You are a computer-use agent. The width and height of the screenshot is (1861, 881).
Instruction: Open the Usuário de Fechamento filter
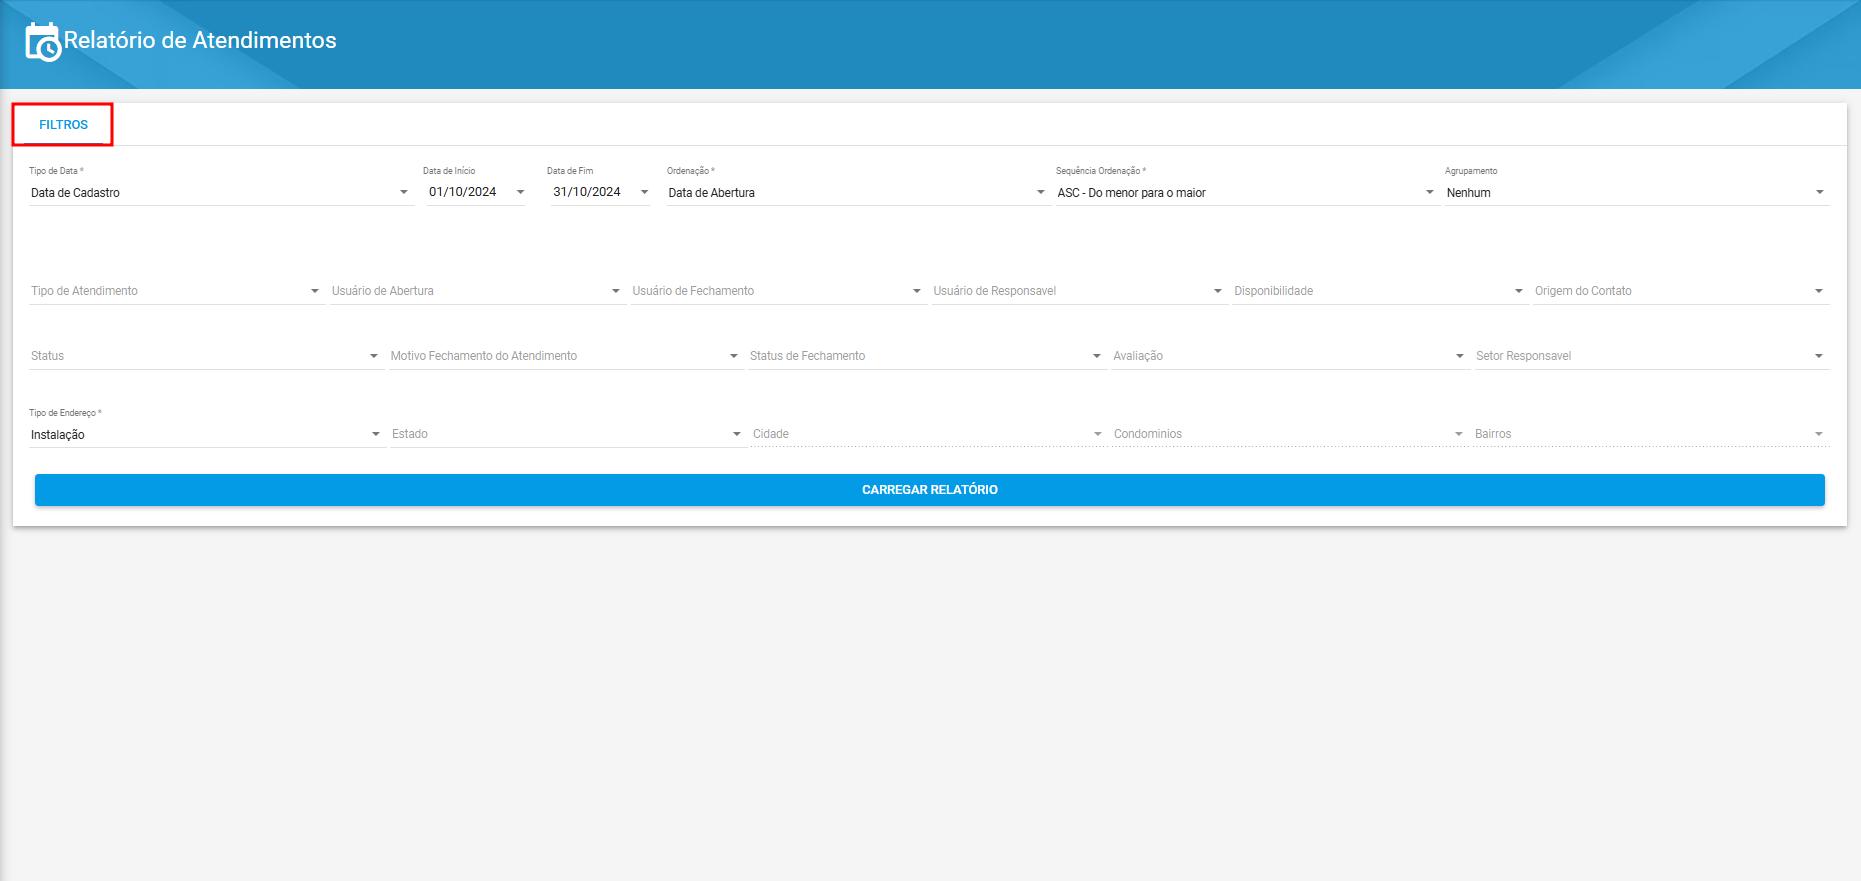pos(778,291)
